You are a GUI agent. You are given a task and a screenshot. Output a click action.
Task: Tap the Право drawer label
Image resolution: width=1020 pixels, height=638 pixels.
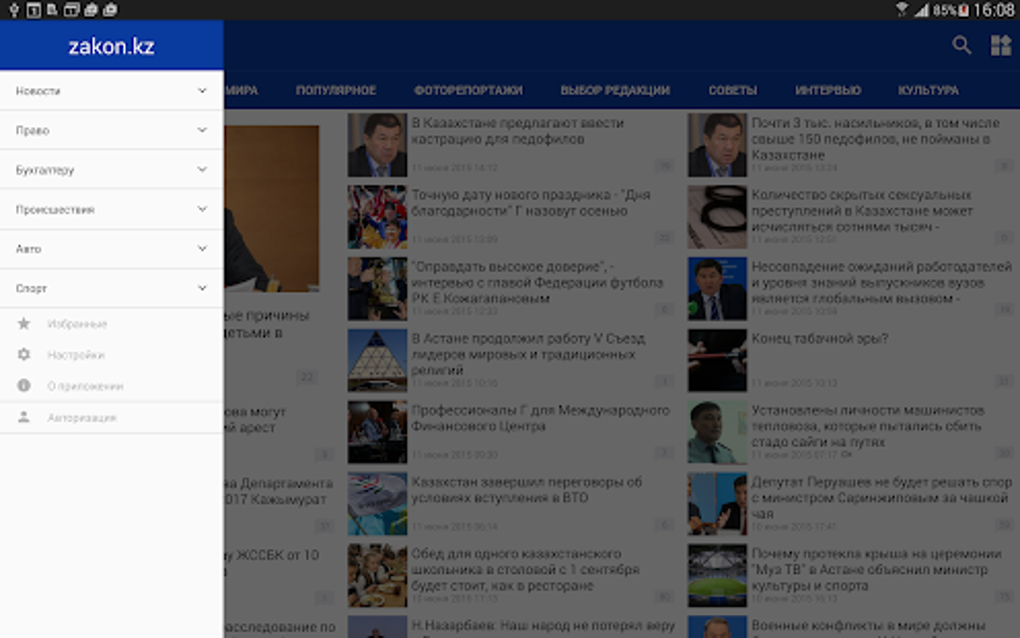point(33,131)
